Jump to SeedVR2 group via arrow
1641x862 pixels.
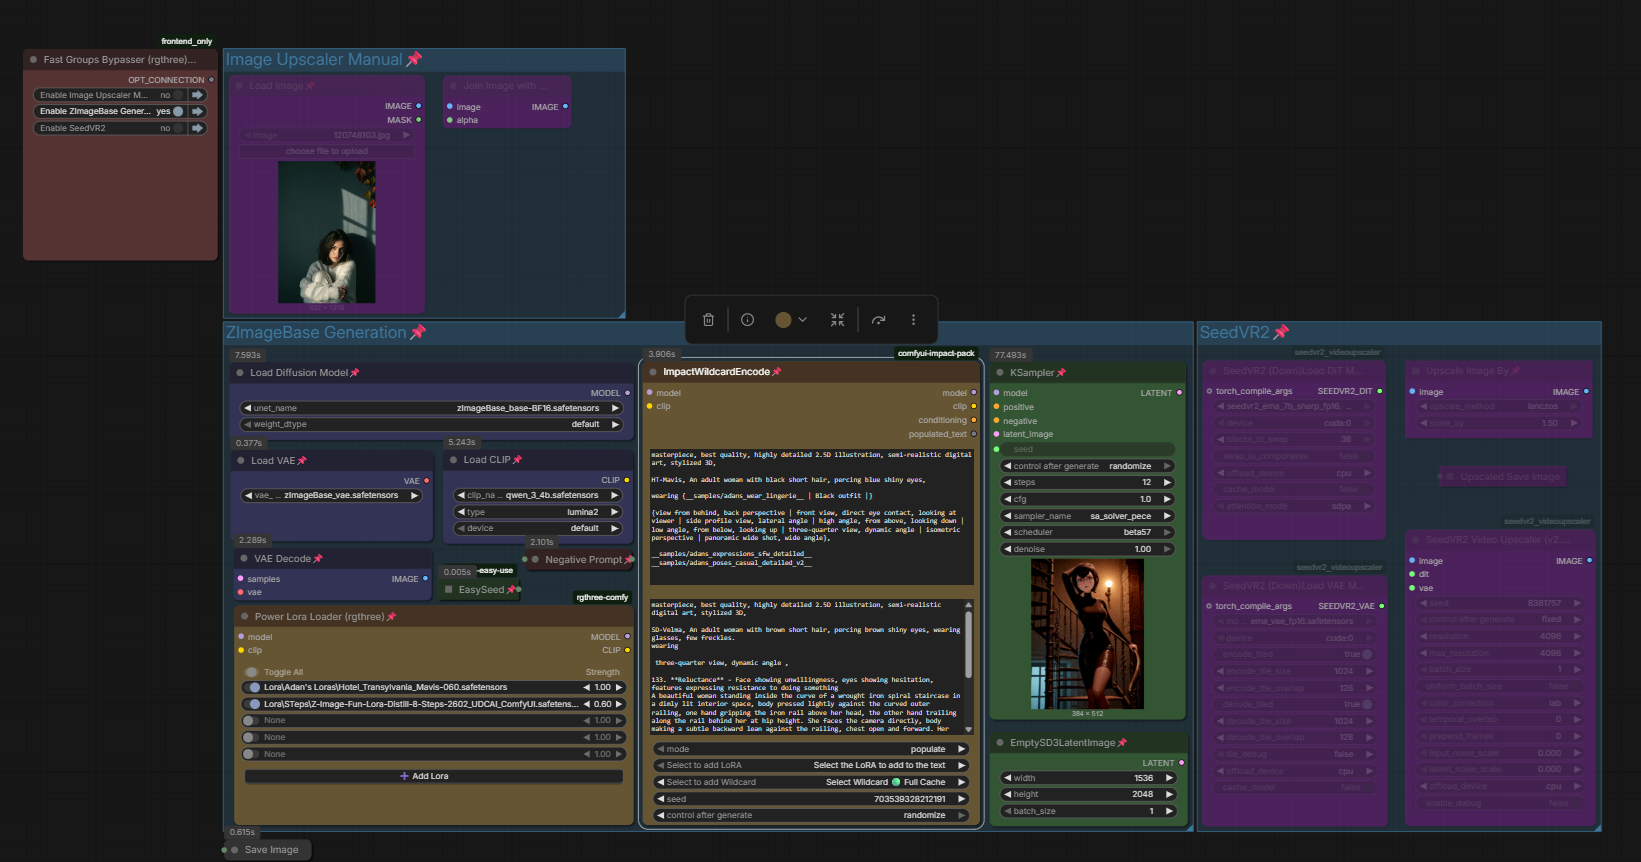pos(198,128)
